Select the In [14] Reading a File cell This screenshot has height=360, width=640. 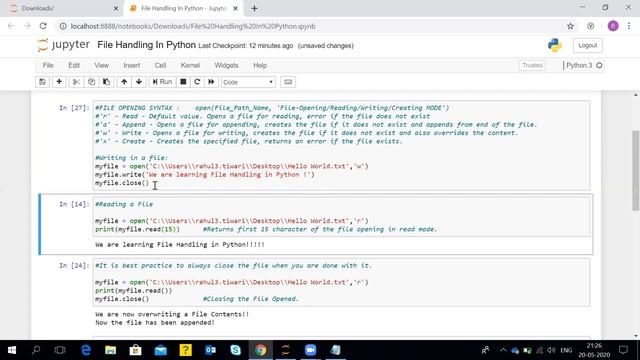pos(341,217)
